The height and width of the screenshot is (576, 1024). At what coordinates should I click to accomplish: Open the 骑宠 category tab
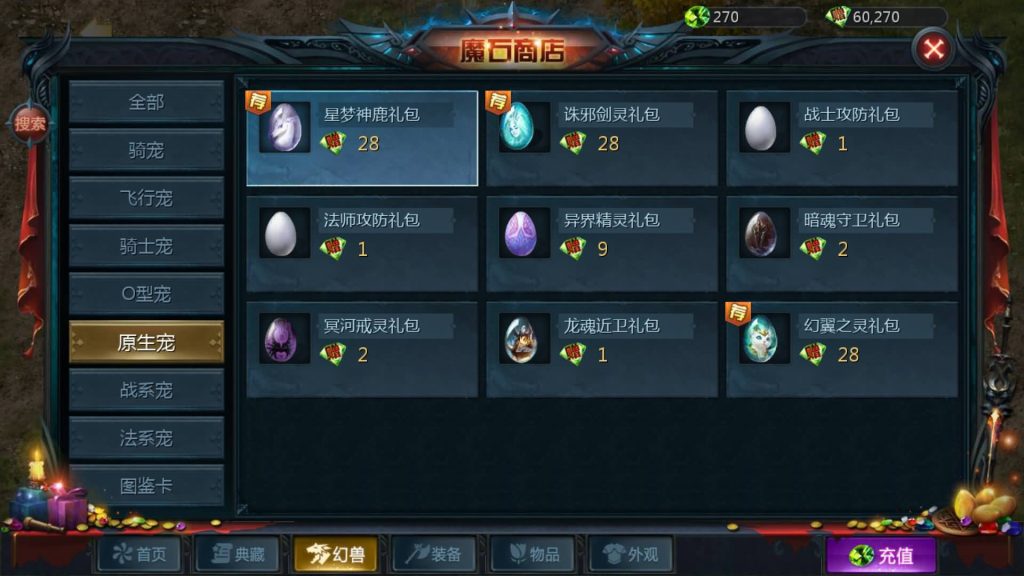(146, 150)
